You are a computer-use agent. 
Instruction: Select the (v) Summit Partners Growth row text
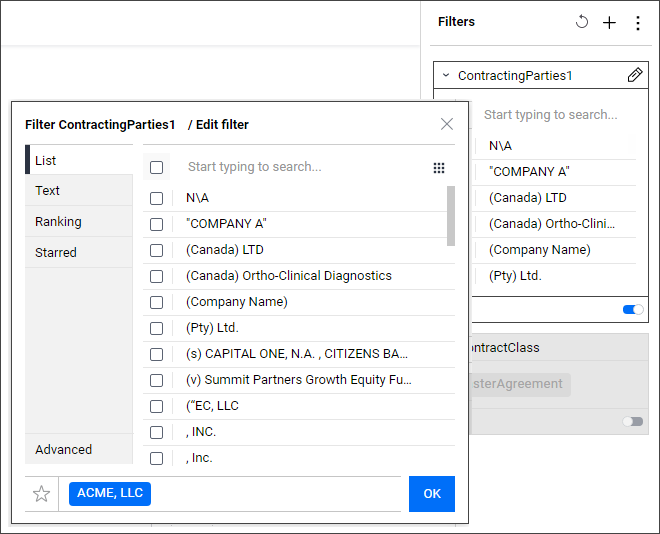coord(298,380)
